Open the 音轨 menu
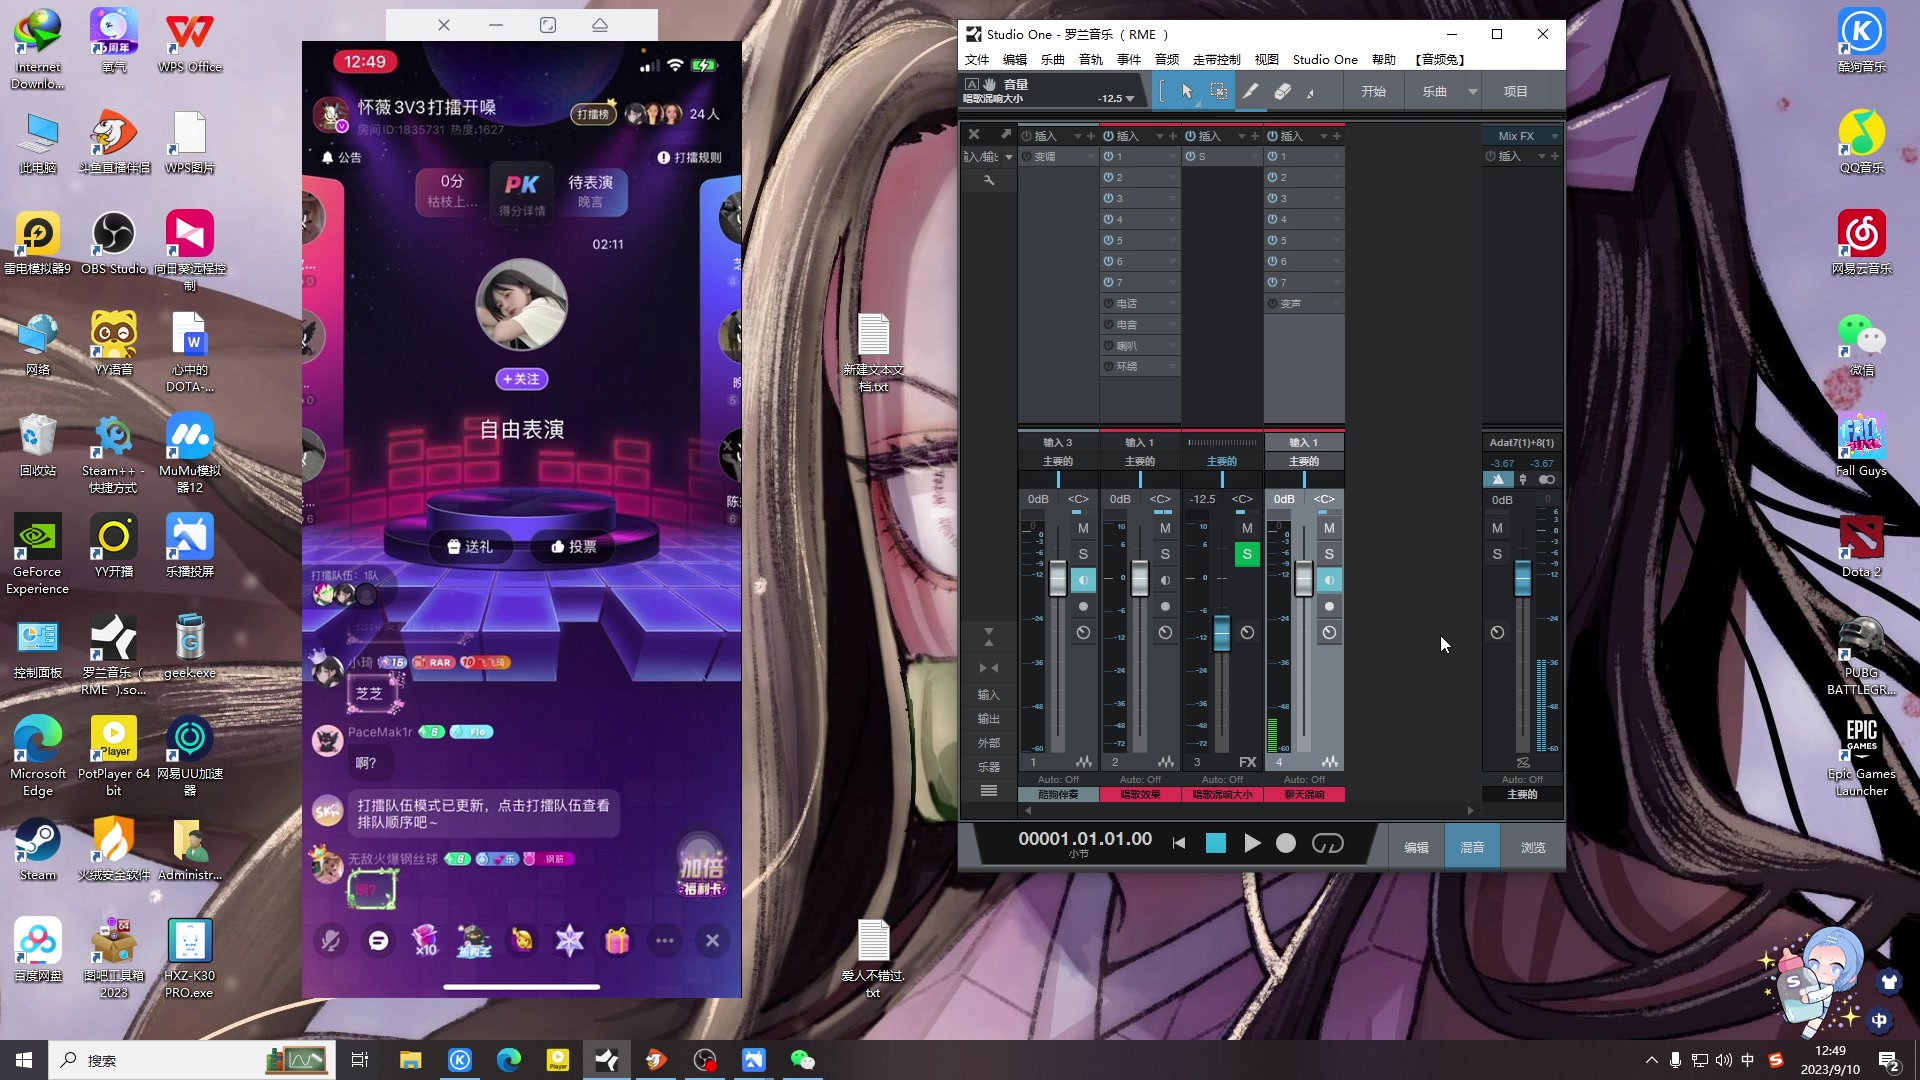Image resolution: width=1920 pixels, height=1080 pixels. [1091, 60]
